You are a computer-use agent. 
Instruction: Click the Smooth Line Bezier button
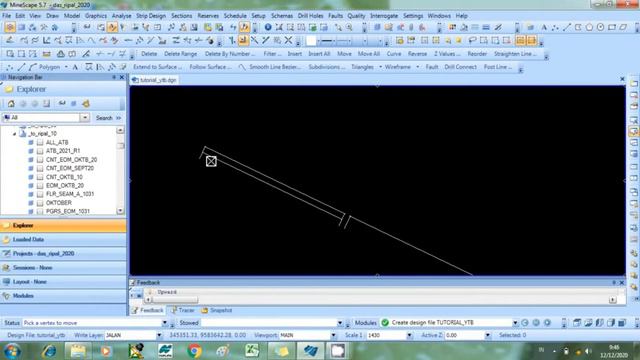270,67
